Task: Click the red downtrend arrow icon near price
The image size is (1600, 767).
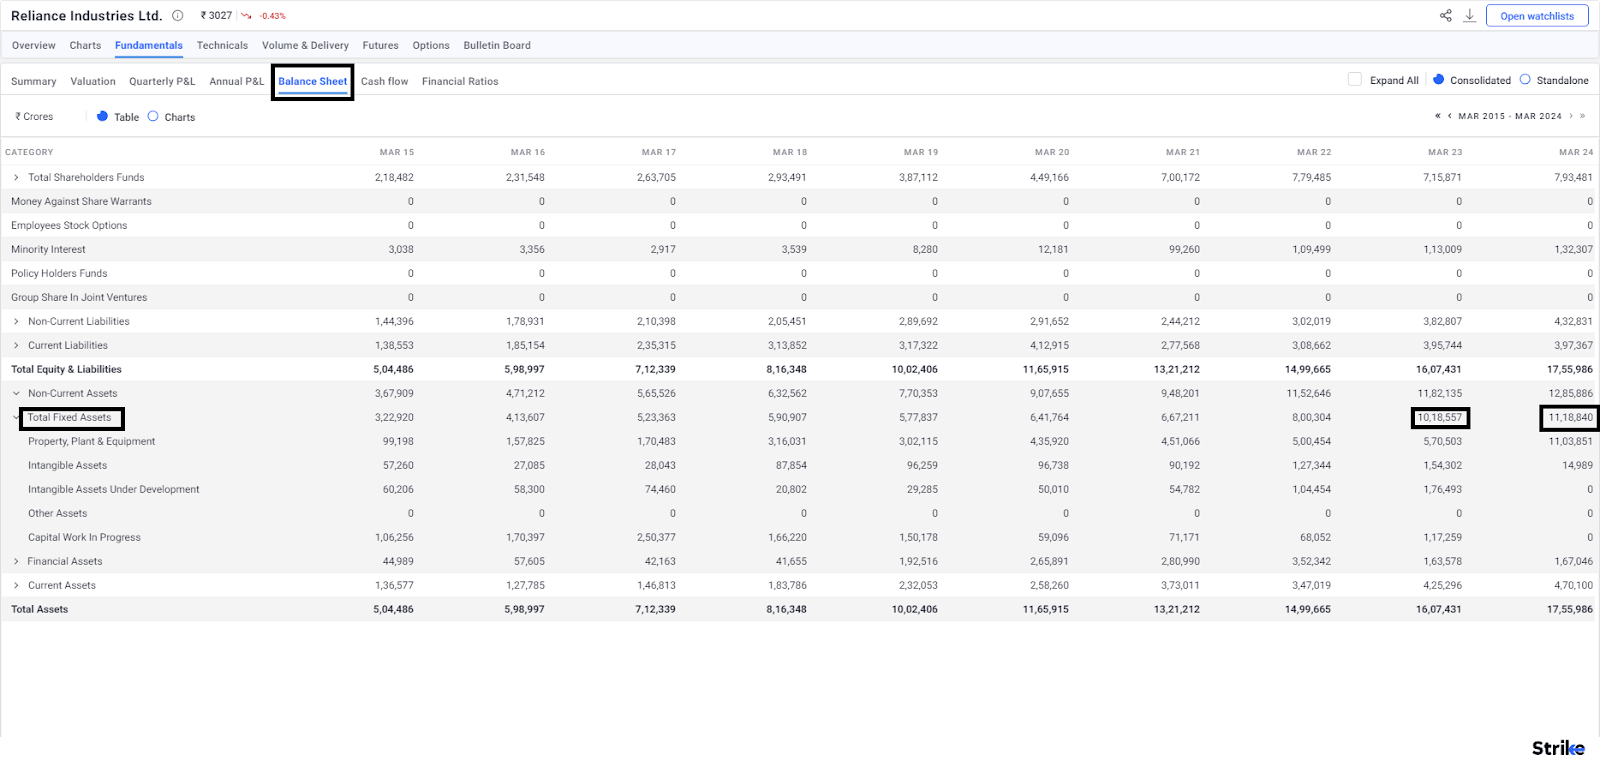Action: (246, 16)
